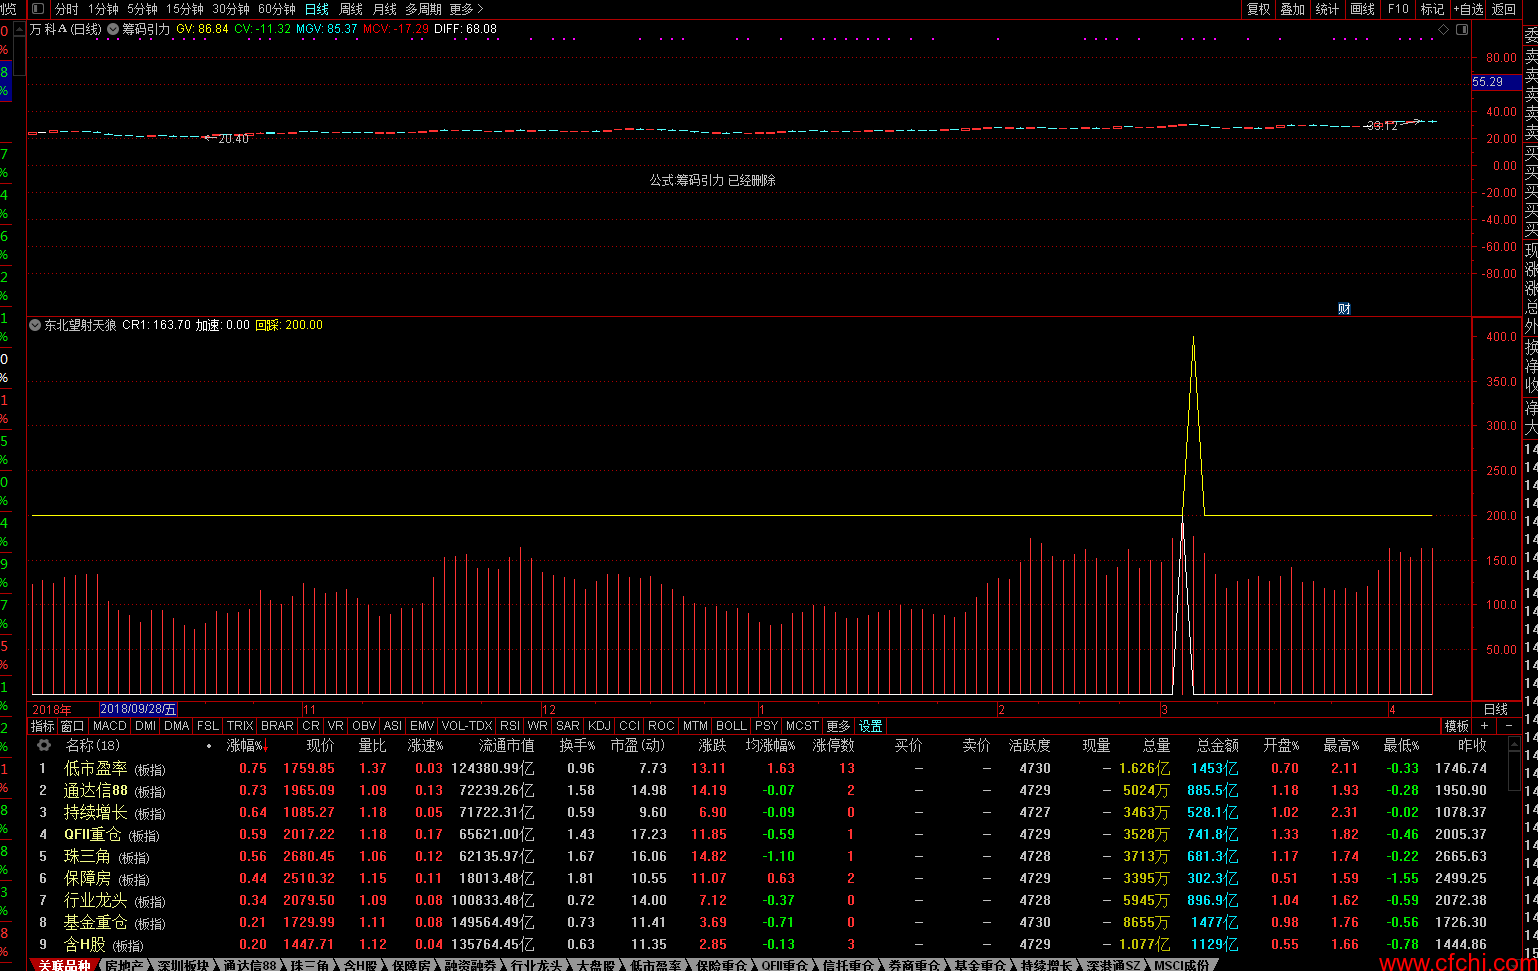Viewport: 1538px width, 971px height.
Task: Toggle the left panel layout icon
Action: [38, 9]
